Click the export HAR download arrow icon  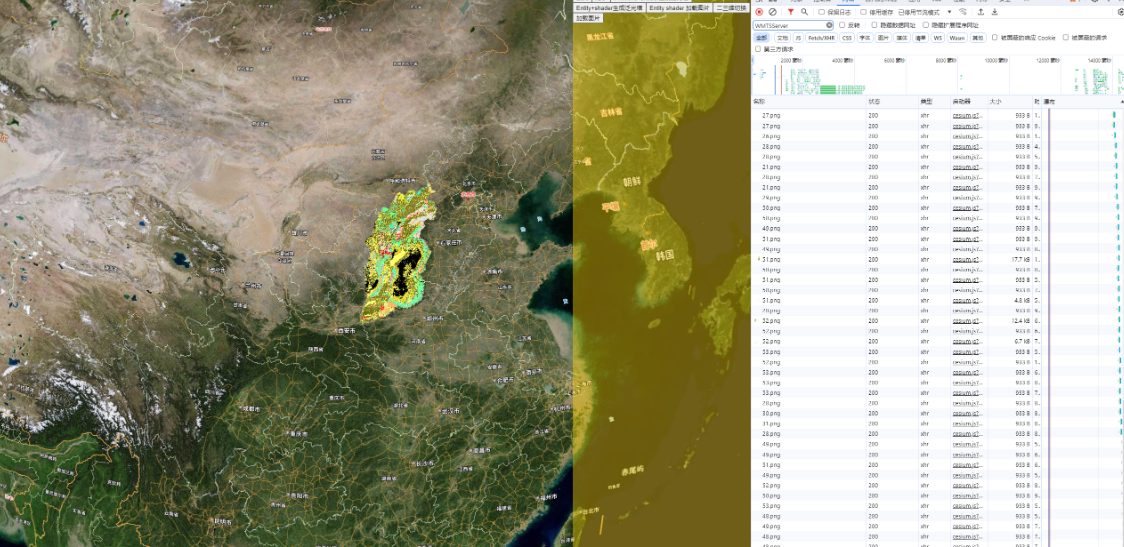coord(995,12)
